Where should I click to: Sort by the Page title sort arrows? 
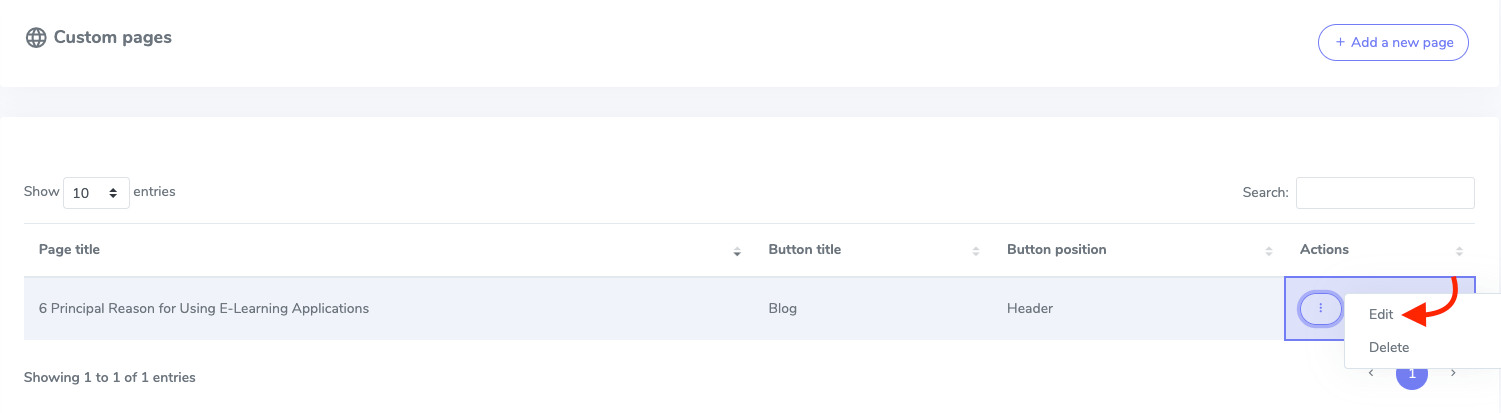(x=737, y=251)
